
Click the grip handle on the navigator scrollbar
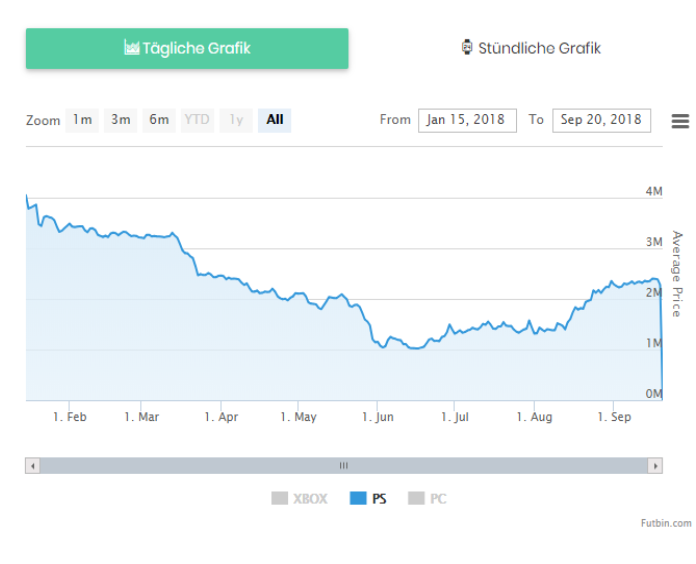click(344, 466)
